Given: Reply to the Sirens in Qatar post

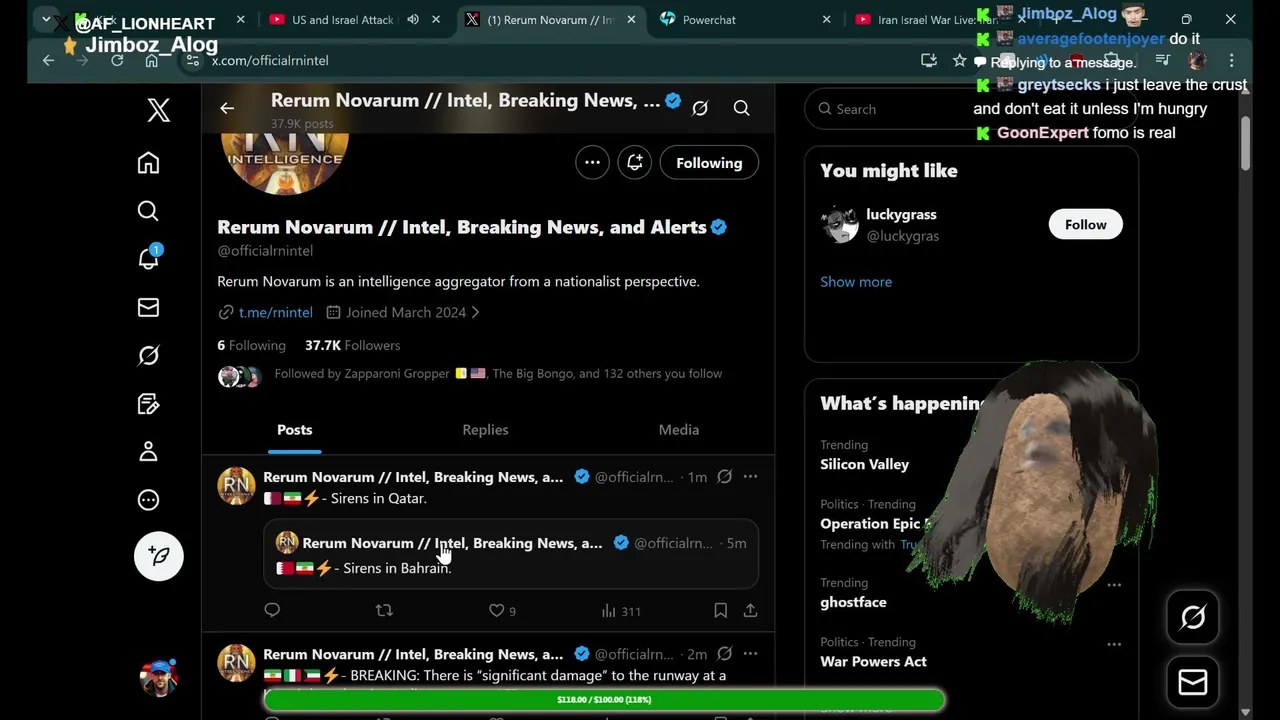Looking at the screenshot, I should pyautogui.click(x=272, y=610).
